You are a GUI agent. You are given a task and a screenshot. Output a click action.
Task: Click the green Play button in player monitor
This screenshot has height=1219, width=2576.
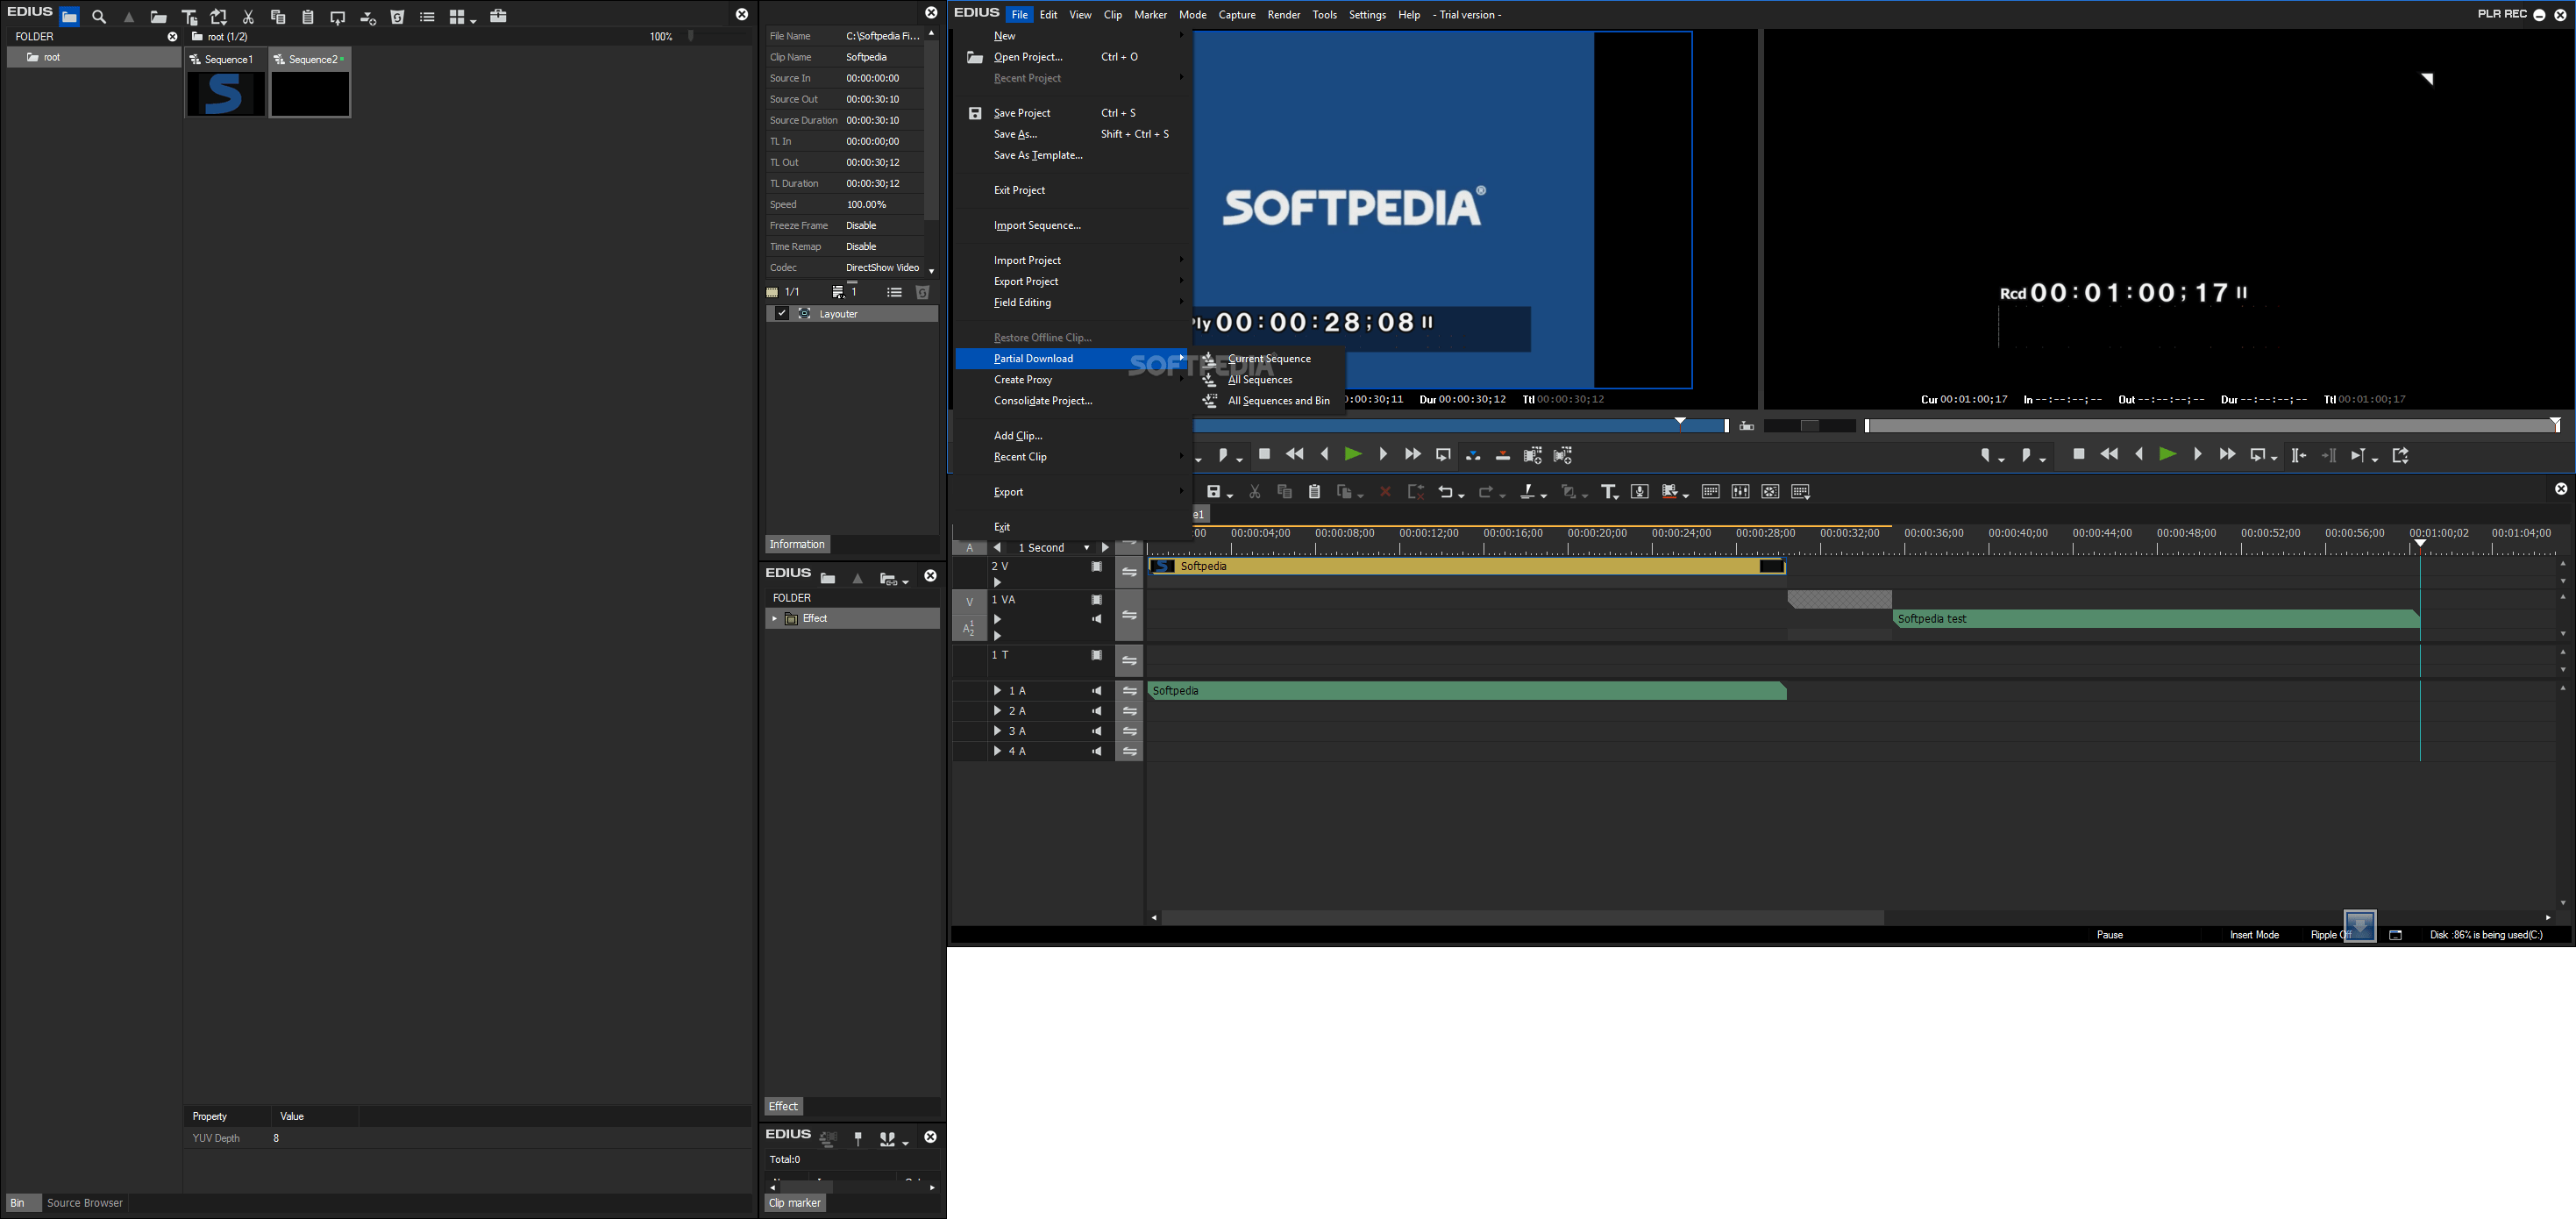pyautogui.click(x=1352, y=455)
